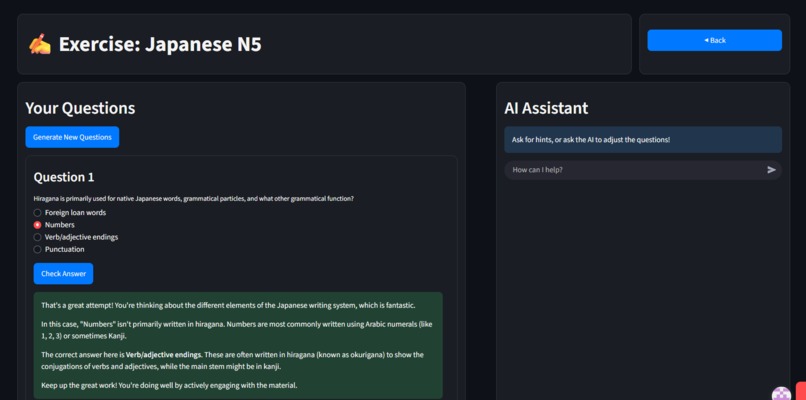Focus the How can I help input
The height and width of the screenshot is (400, 806).
(x=635, y=170)
